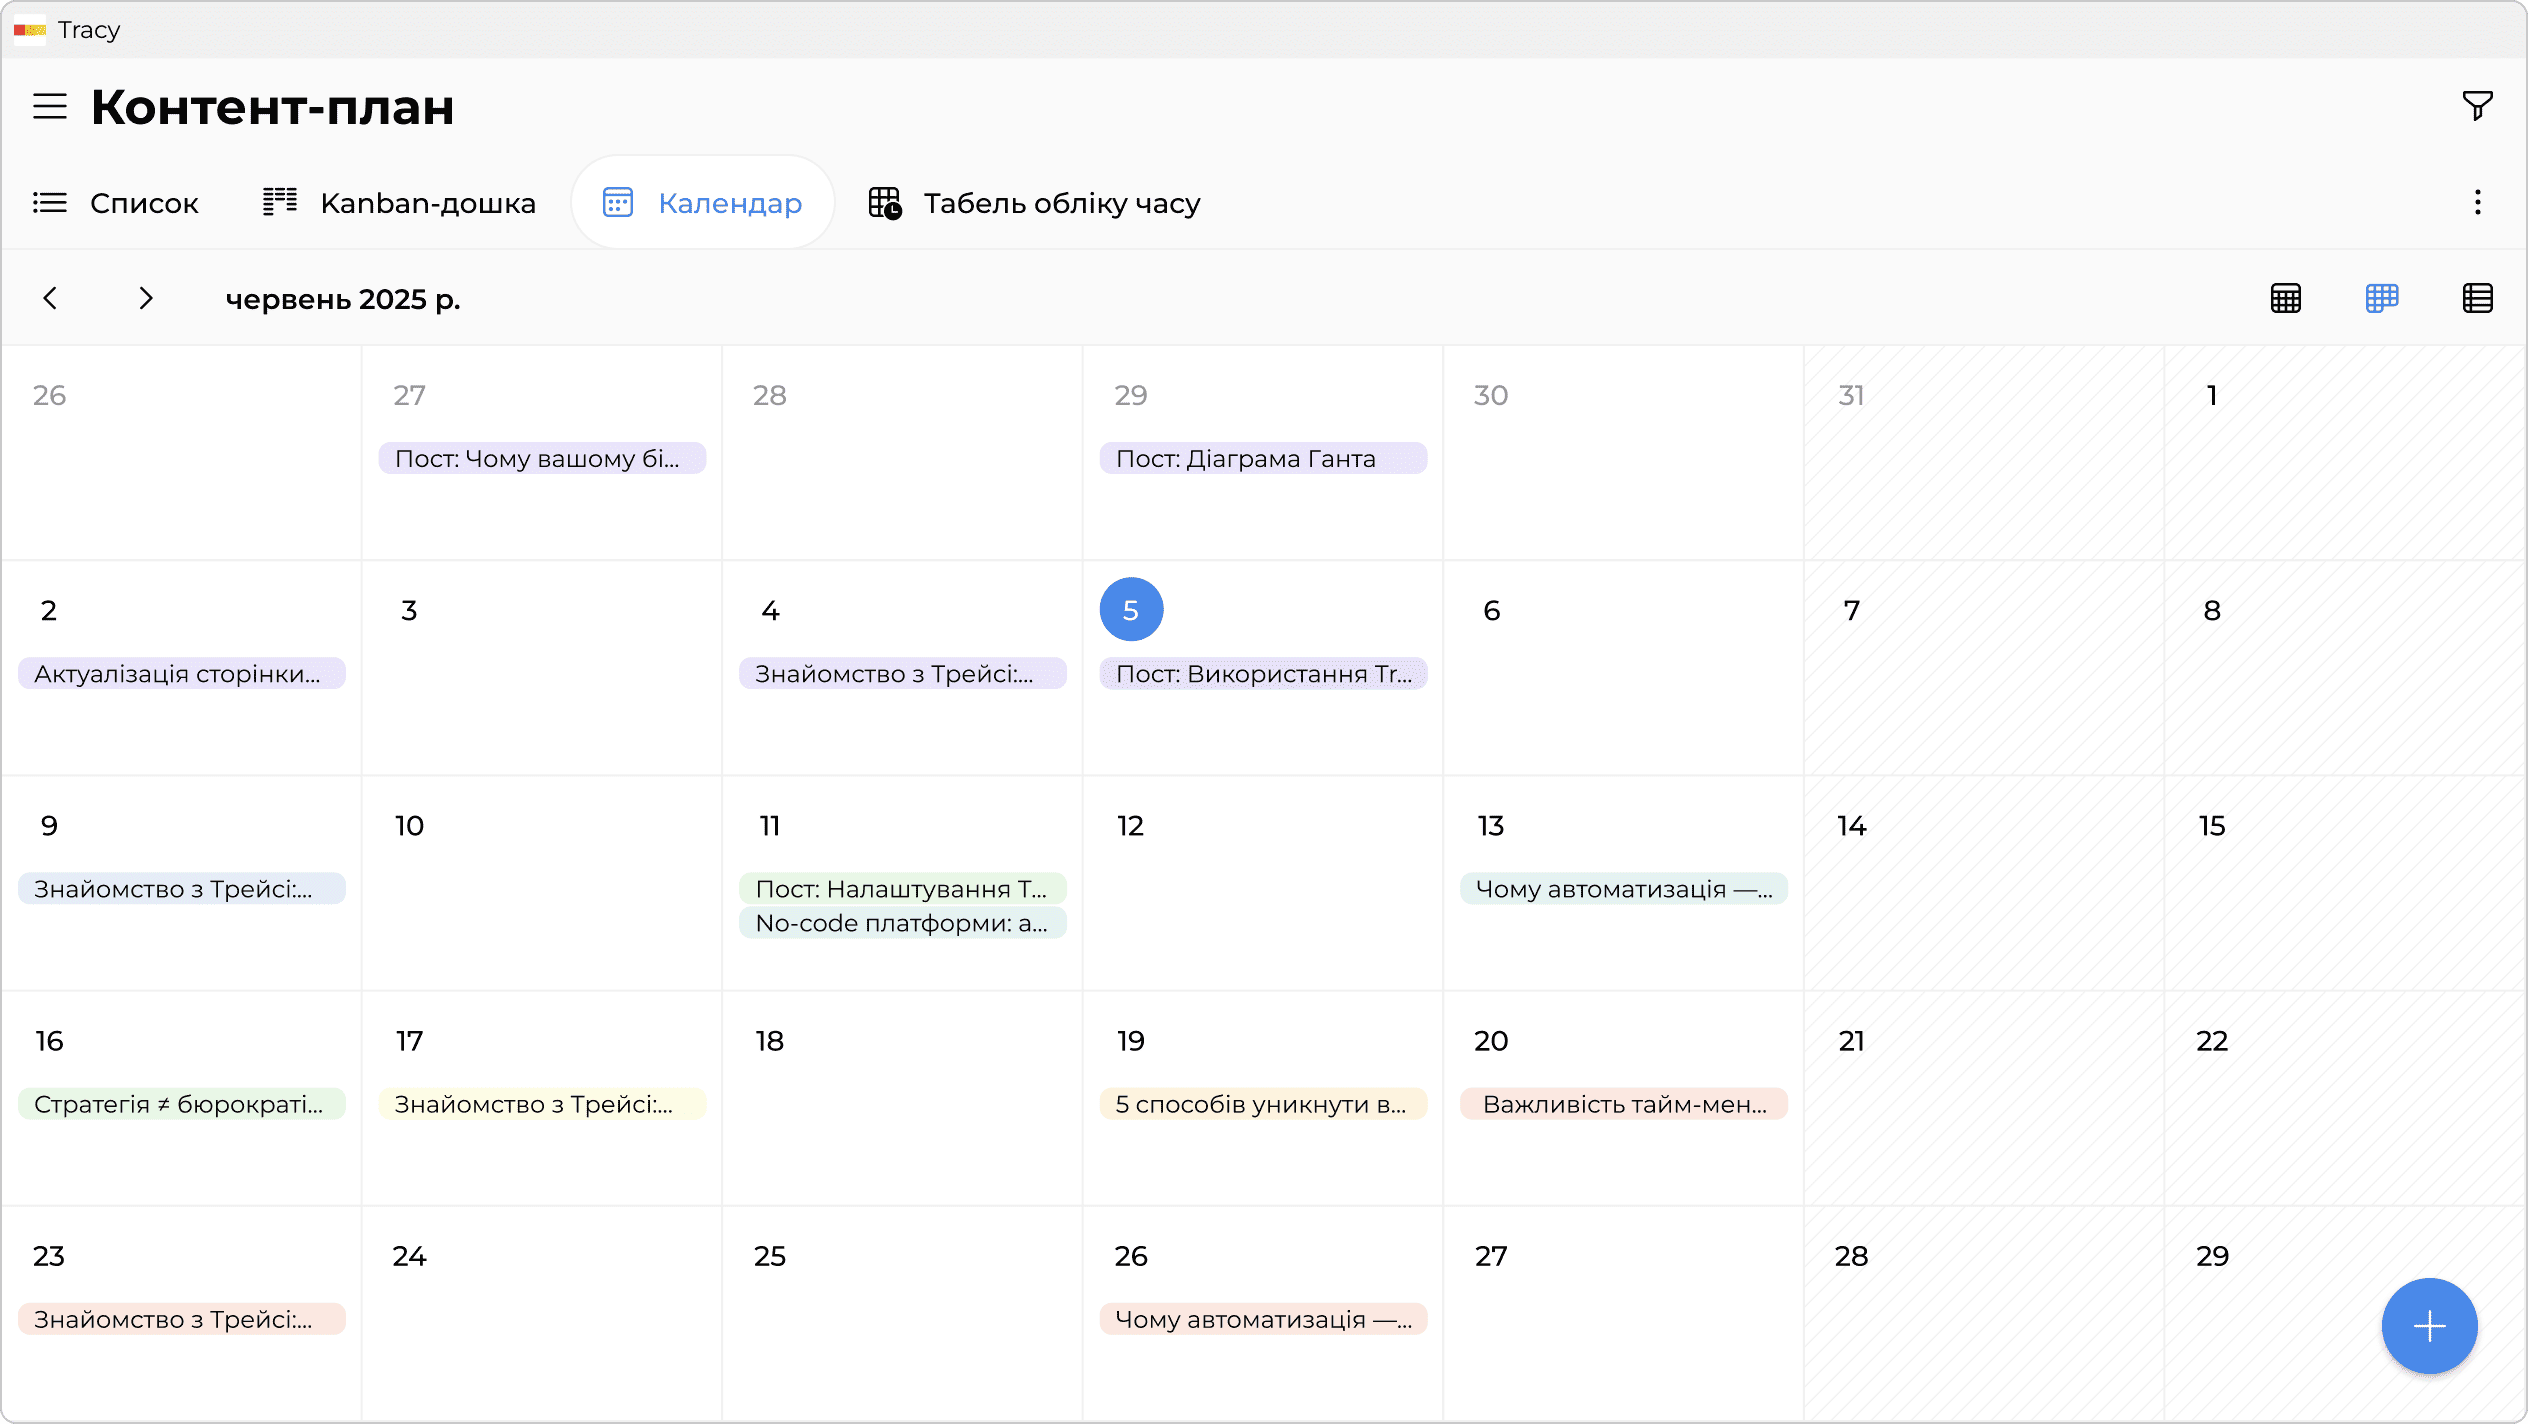Switch to the month grid view icon

click(2286, 298)
